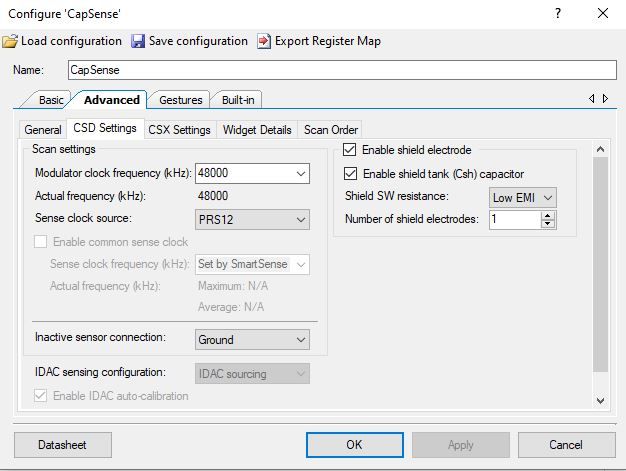Open the Scan Order sub-tab

[x=331, y=130]
